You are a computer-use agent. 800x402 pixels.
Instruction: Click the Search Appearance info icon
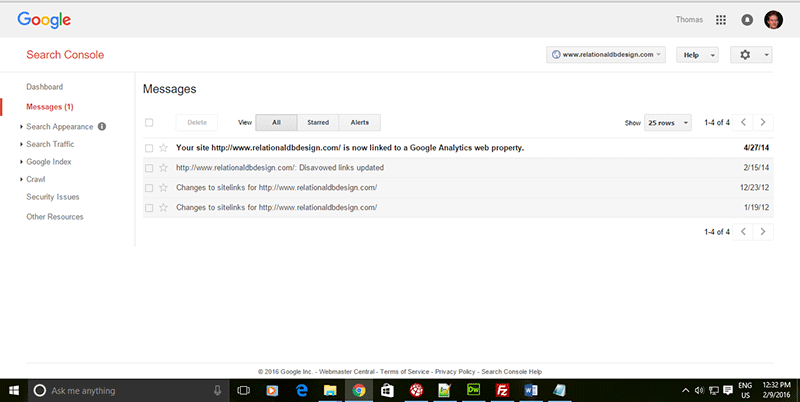tap(102, 126)
